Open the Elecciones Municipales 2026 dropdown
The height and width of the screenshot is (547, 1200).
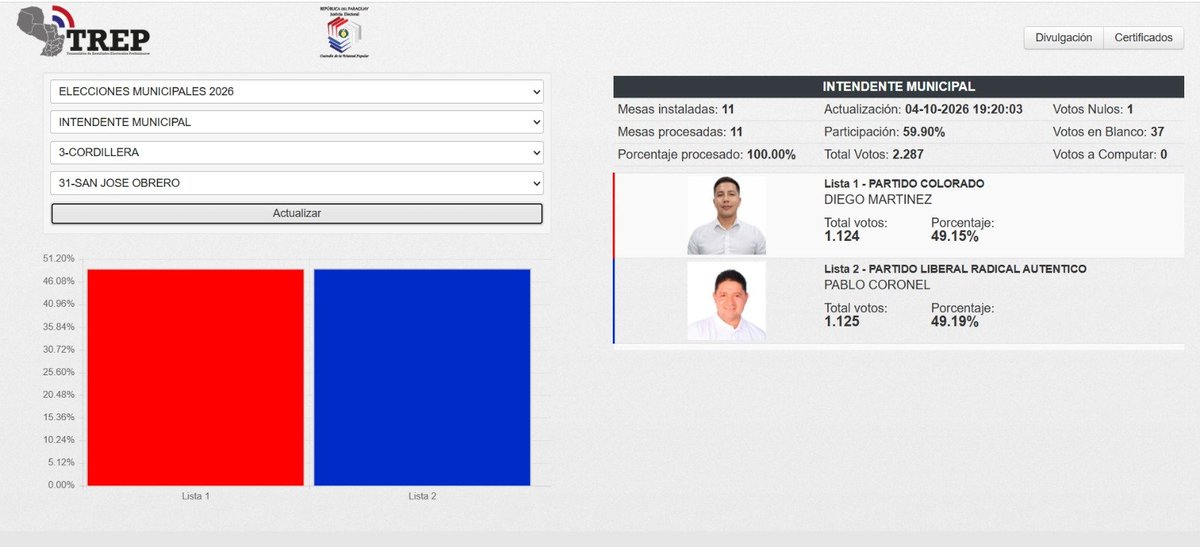pyautogui.click(x=297, y=91)
